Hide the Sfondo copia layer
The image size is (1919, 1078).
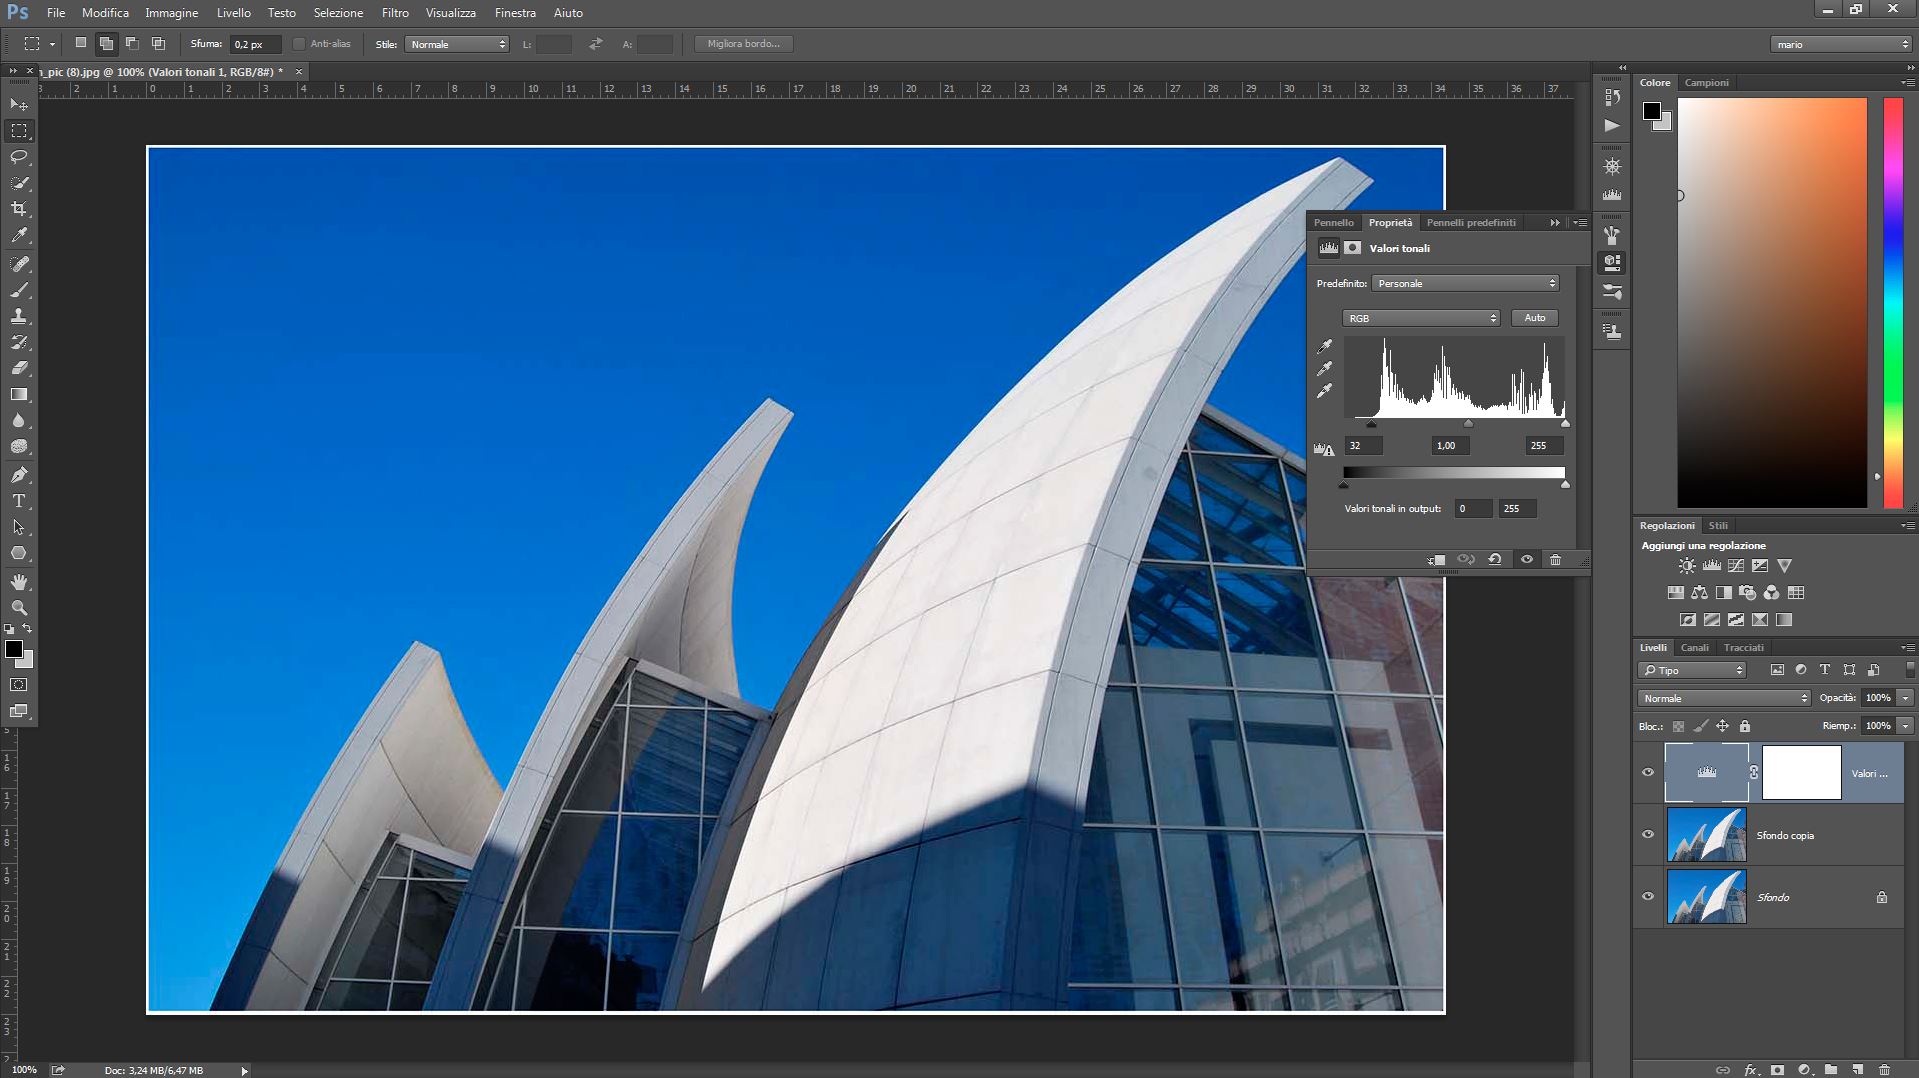[1648, 834]
